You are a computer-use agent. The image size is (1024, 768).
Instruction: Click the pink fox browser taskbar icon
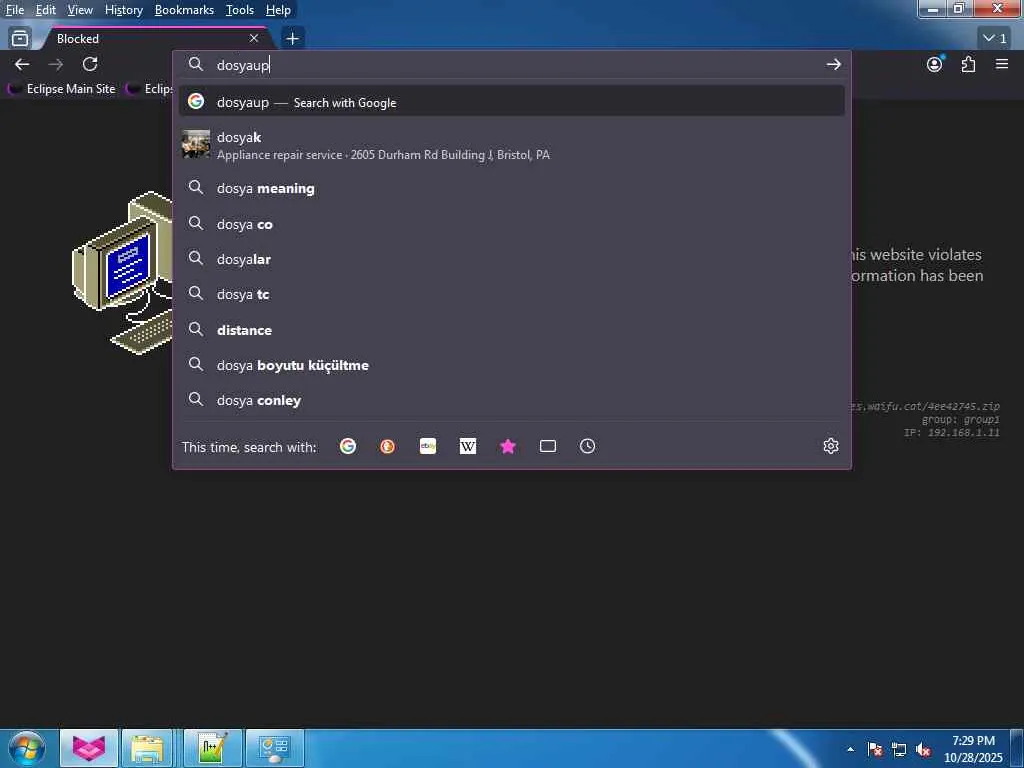click(x=89, y=748)
